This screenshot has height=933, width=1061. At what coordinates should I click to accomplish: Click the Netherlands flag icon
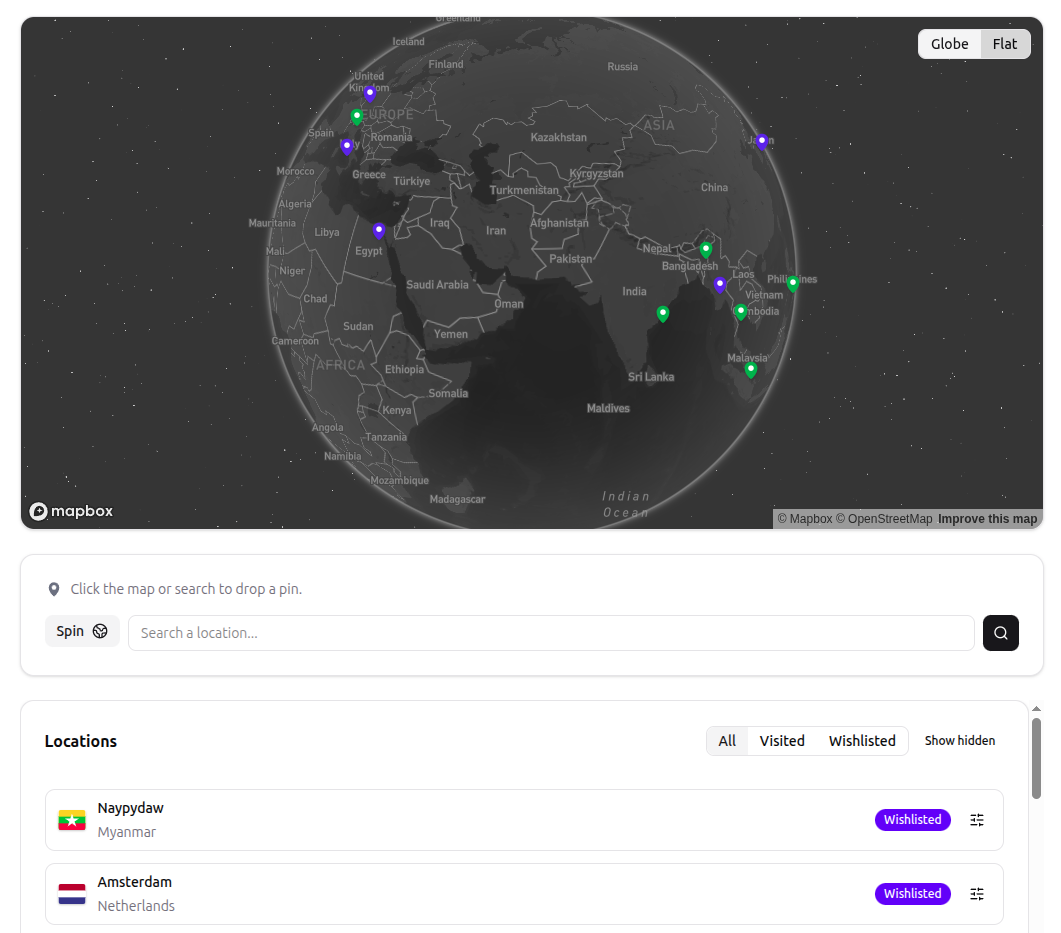(x=71, y=893)
